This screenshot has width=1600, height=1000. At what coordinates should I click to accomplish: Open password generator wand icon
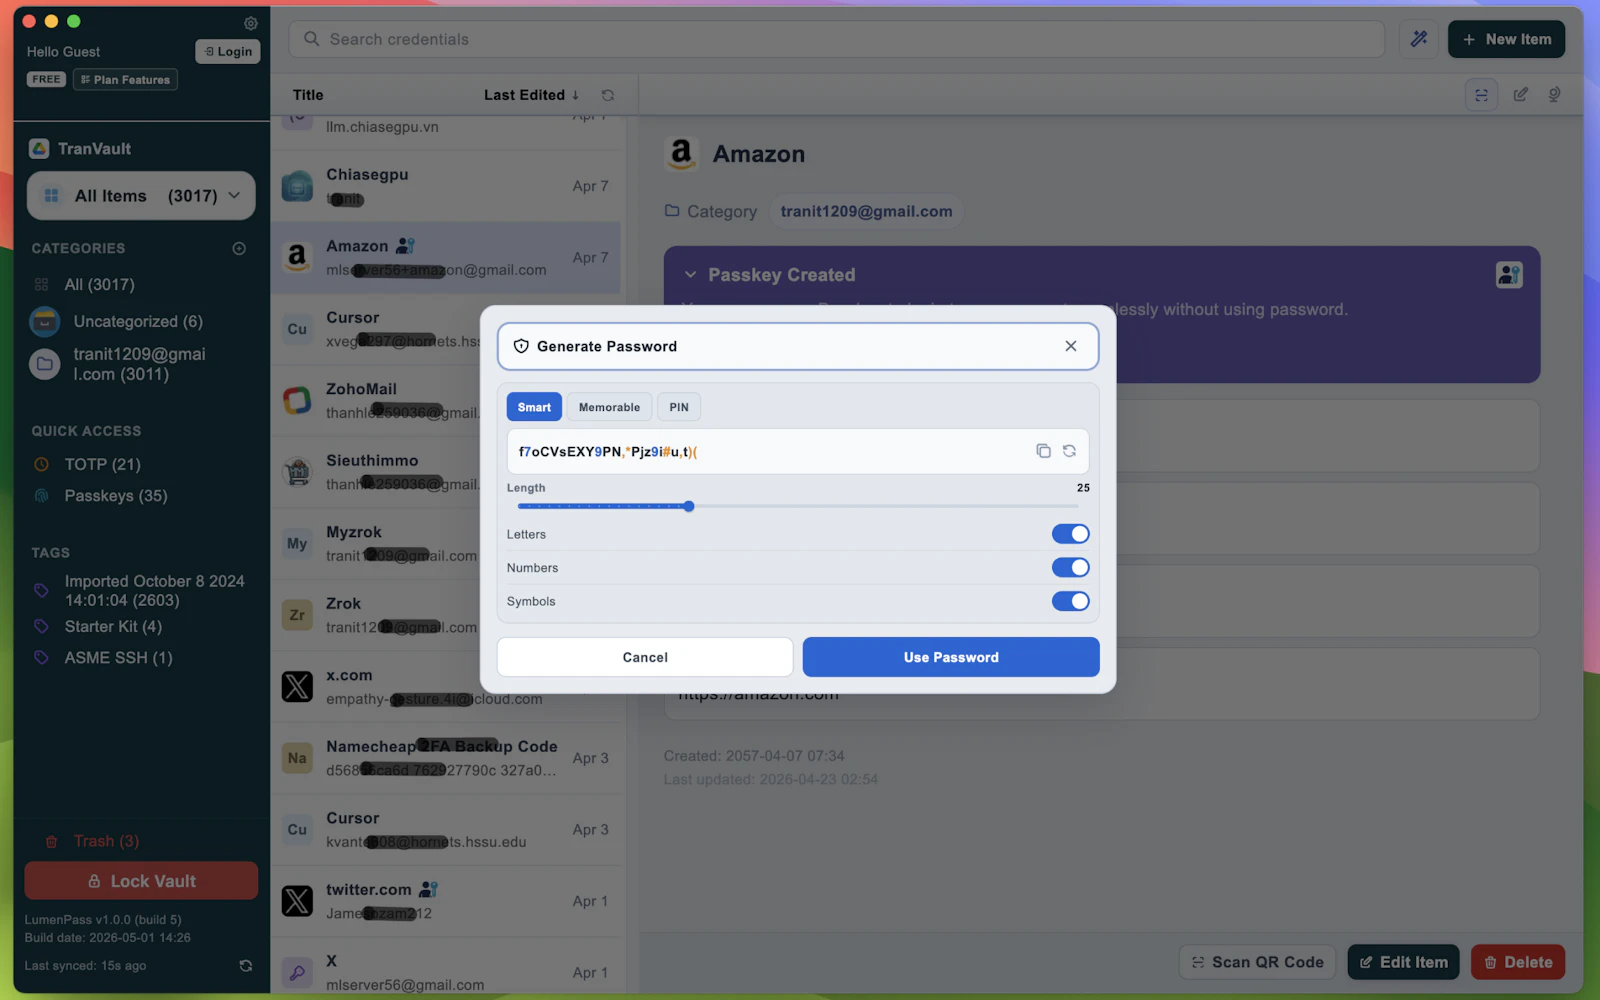pyautogui.click(x=1419, y=39)
